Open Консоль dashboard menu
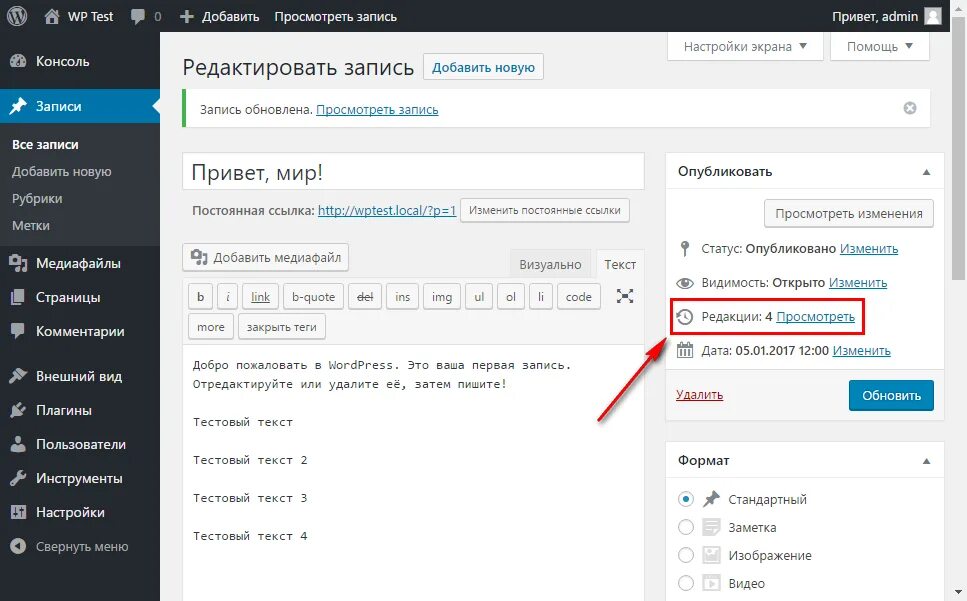Image resolution: width=967 pixels, height=601 pixels. 80,61
